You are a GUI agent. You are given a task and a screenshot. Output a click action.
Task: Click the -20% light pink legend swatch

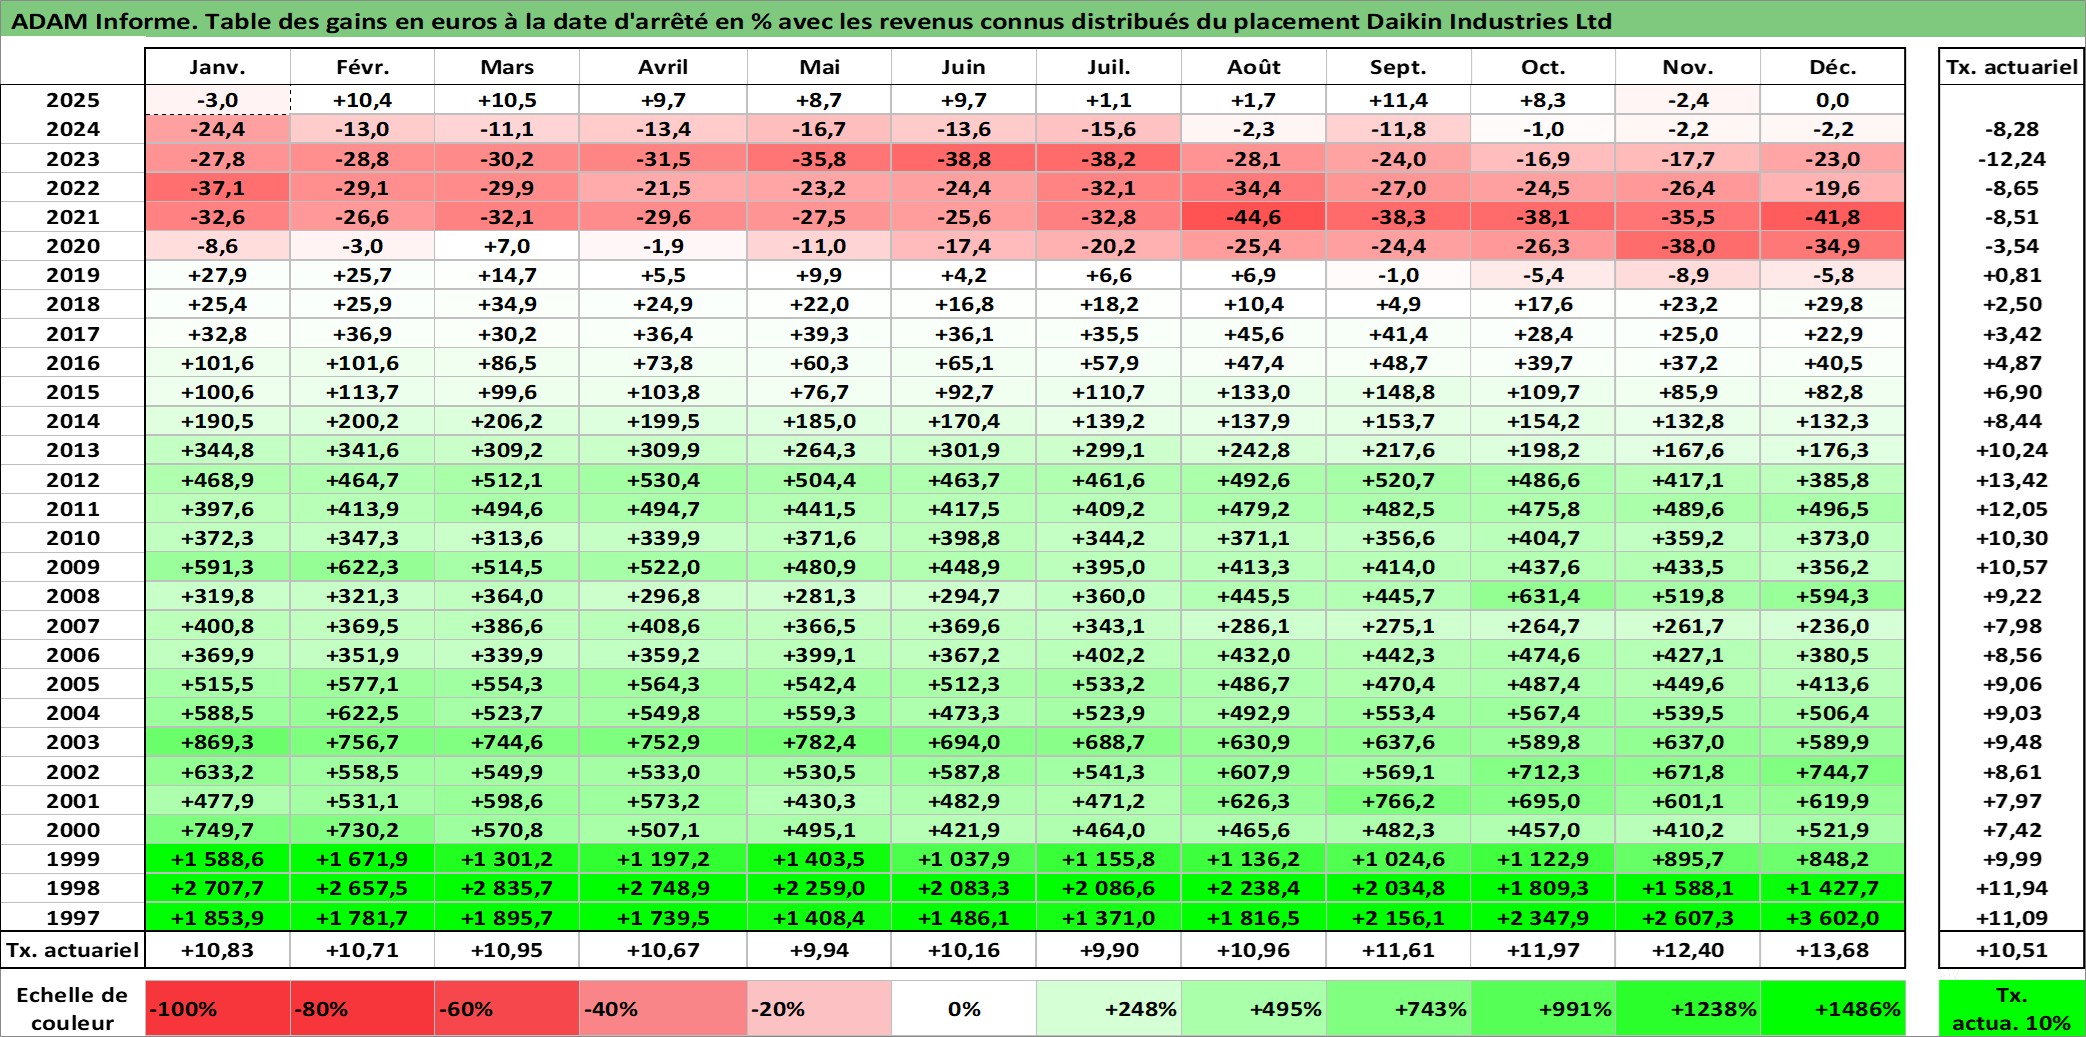819,1008
